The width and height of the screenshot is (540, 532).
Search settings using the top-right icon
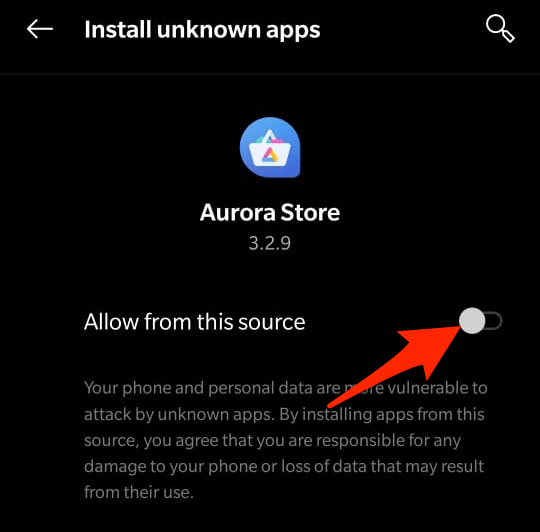[x=500, y=29]
